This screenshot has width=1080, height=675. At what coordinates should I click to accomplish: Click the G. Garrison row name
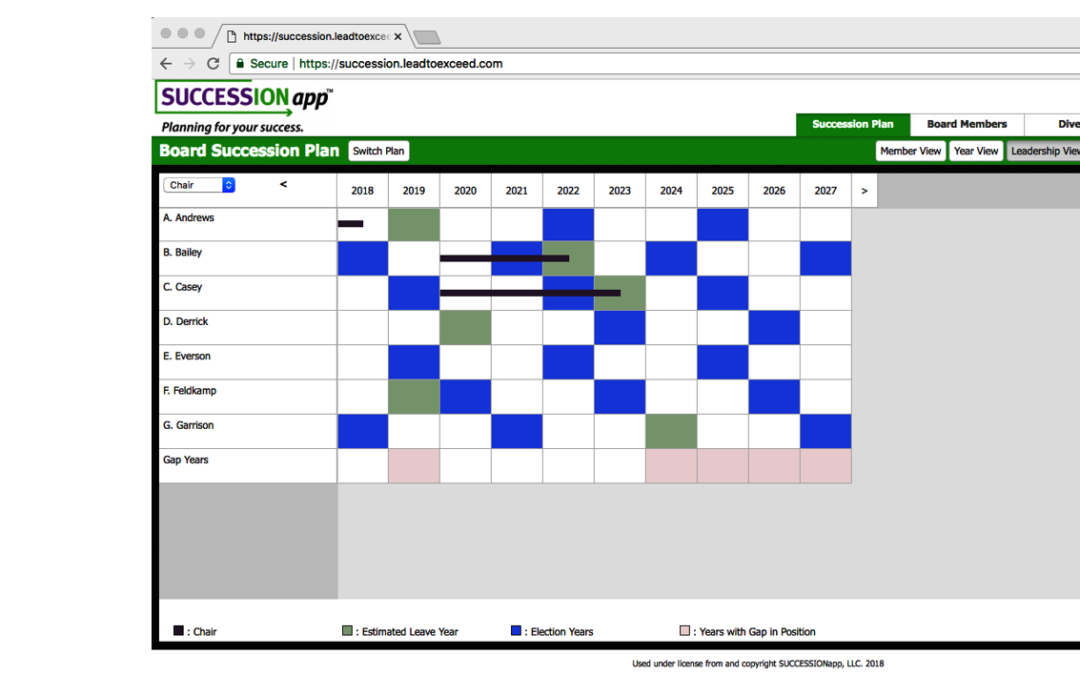[188, 425]
